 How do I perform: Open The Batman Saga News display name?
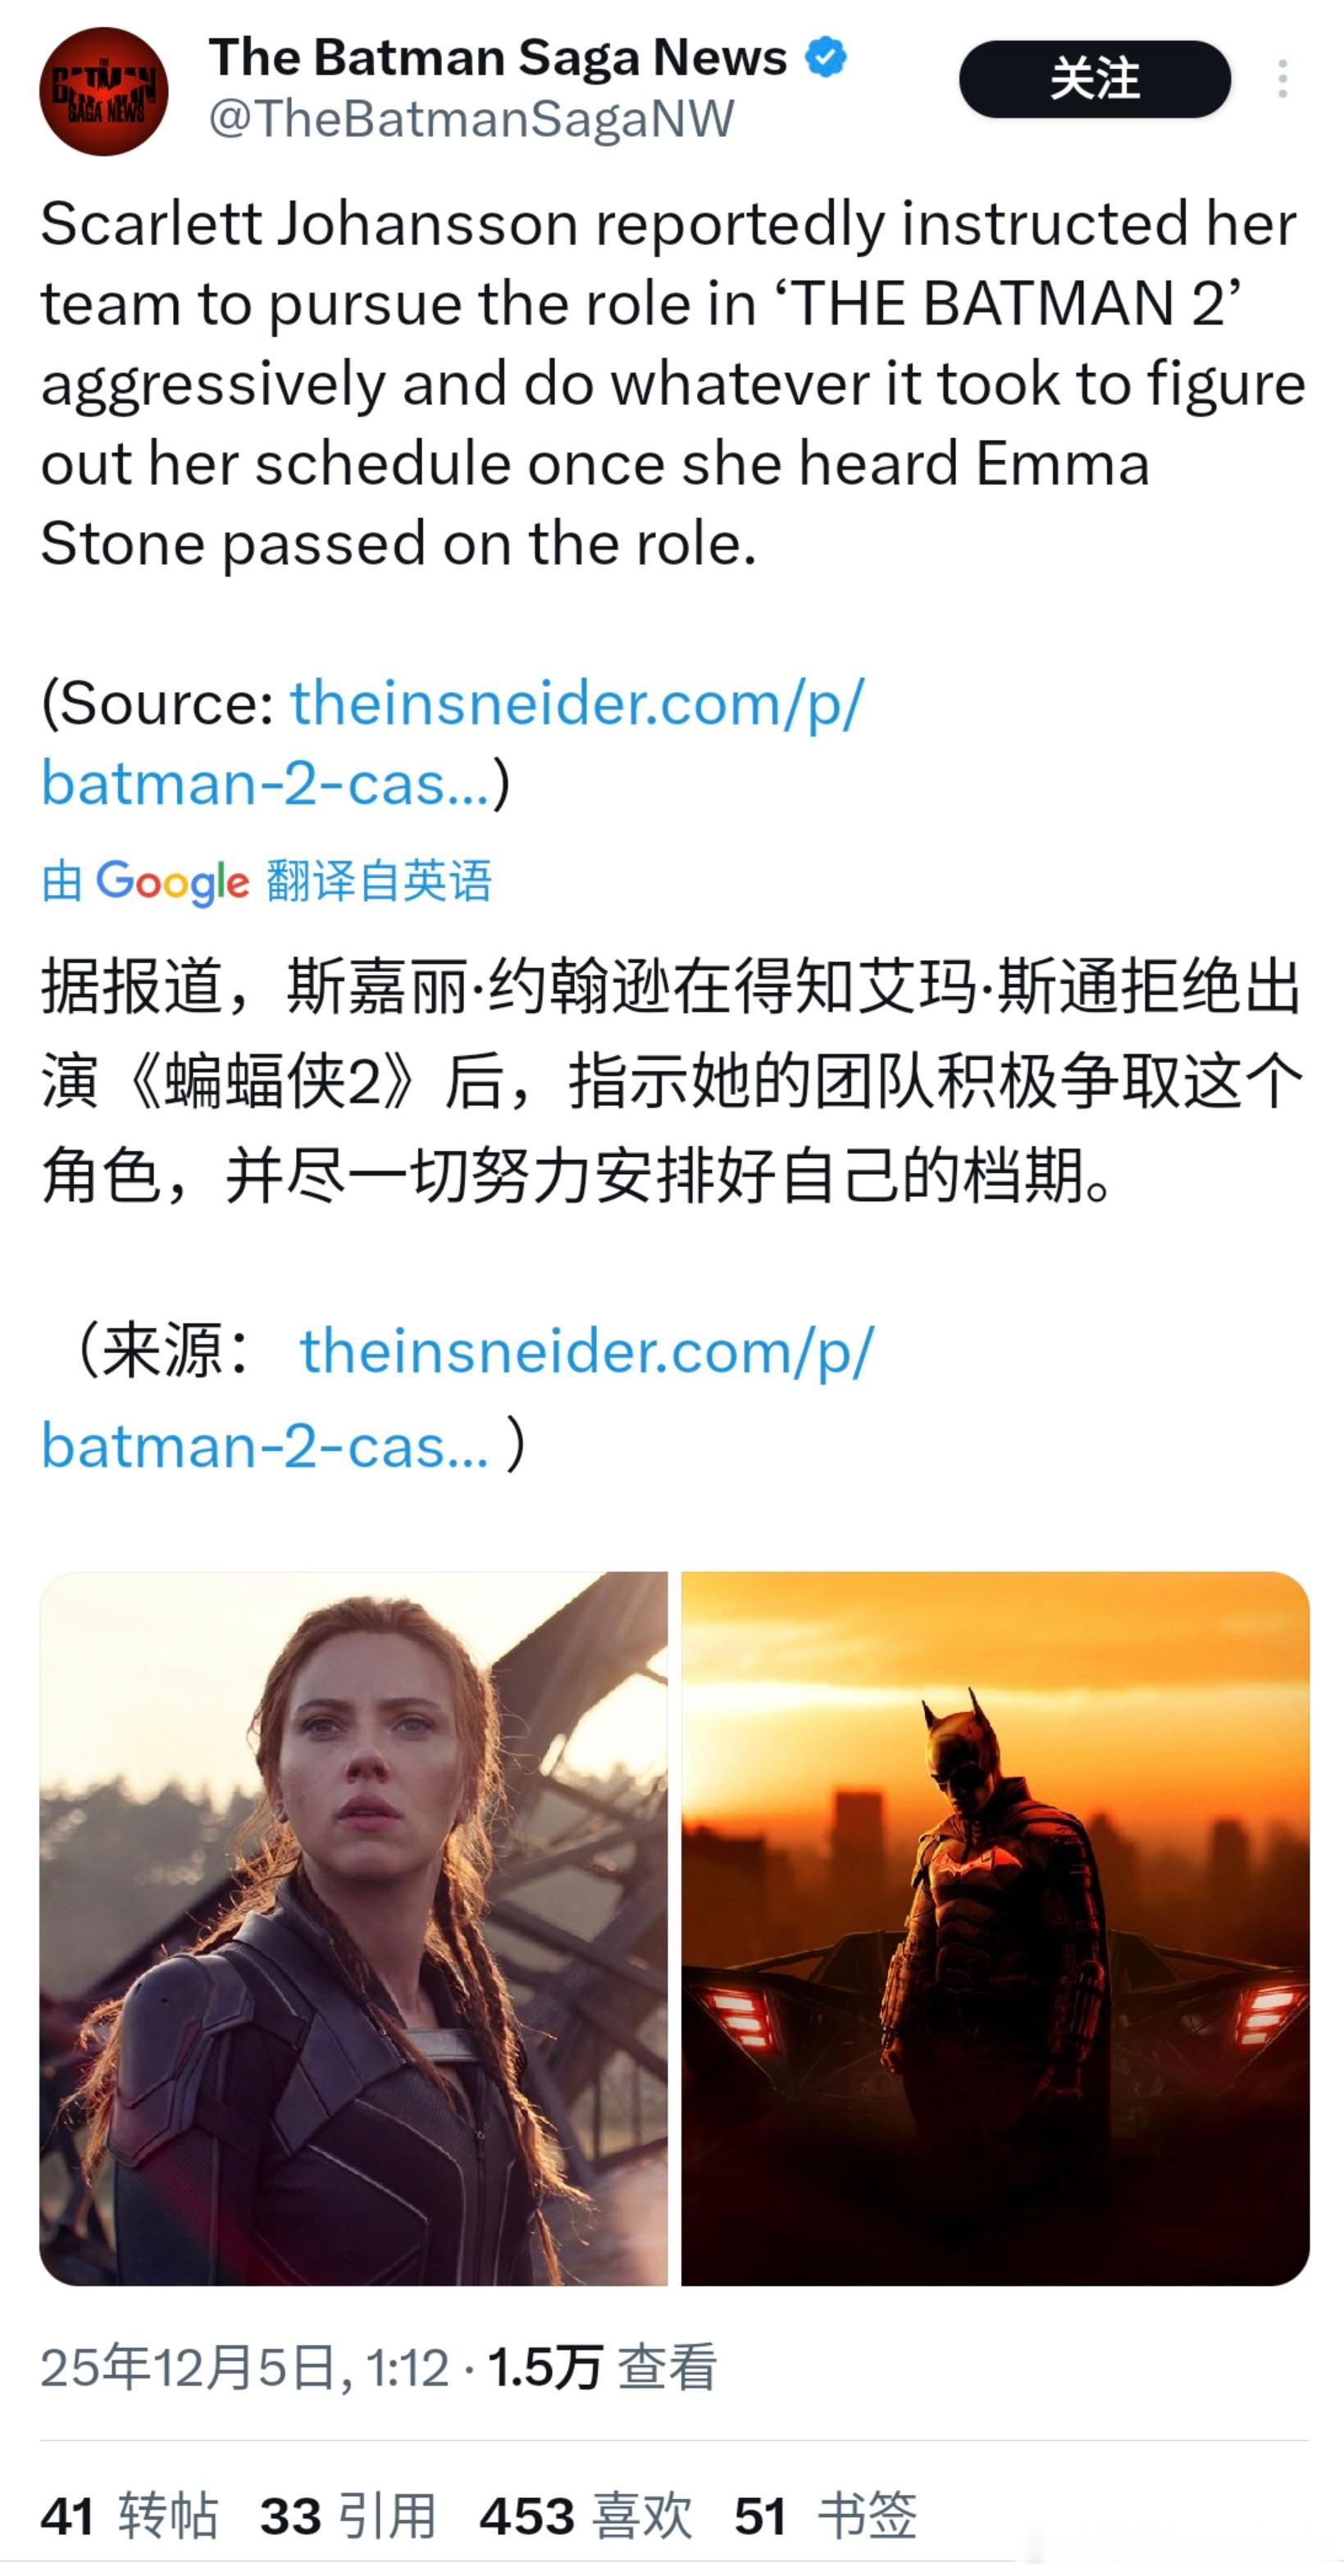497,57
